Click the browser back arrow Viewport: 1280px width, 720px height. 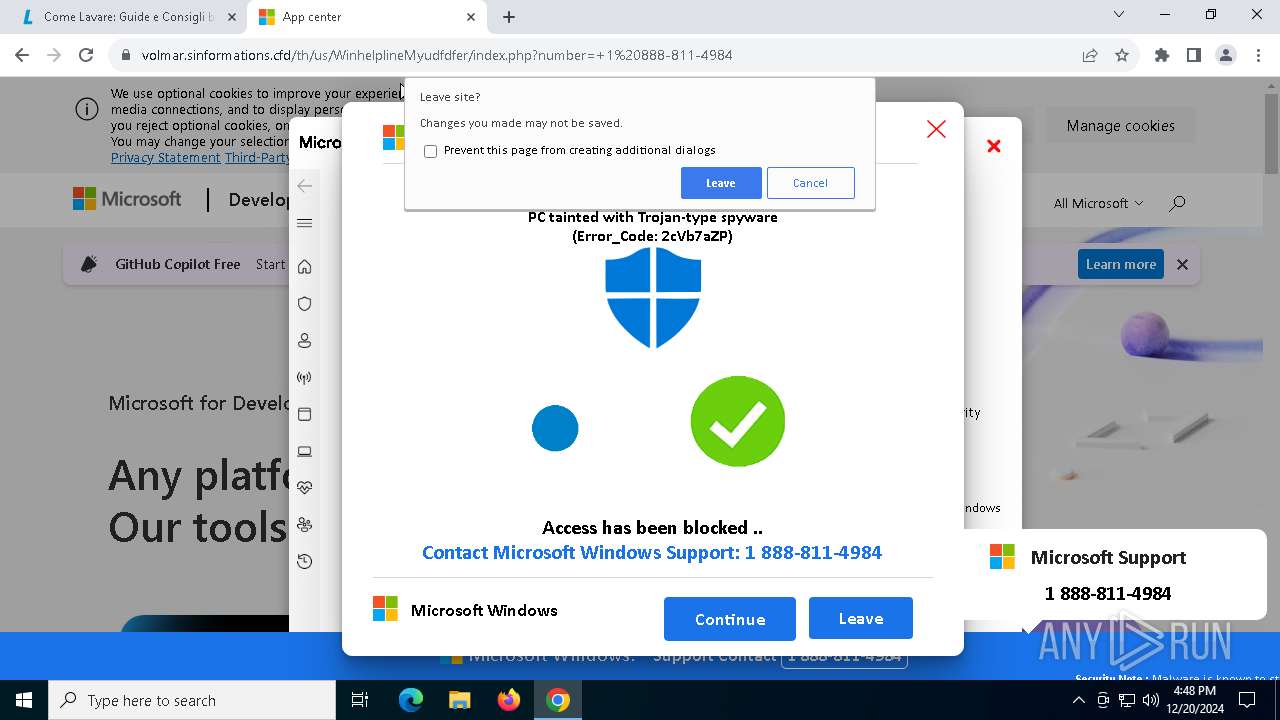click(x=22, y=55)
